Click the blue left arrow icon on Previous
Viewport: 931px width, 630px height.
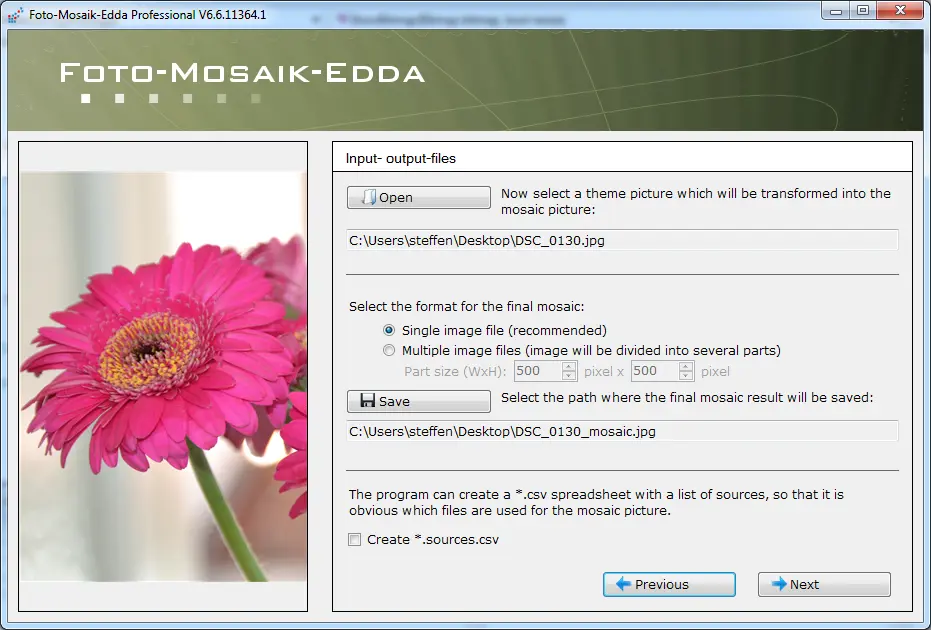coord(623,584)
